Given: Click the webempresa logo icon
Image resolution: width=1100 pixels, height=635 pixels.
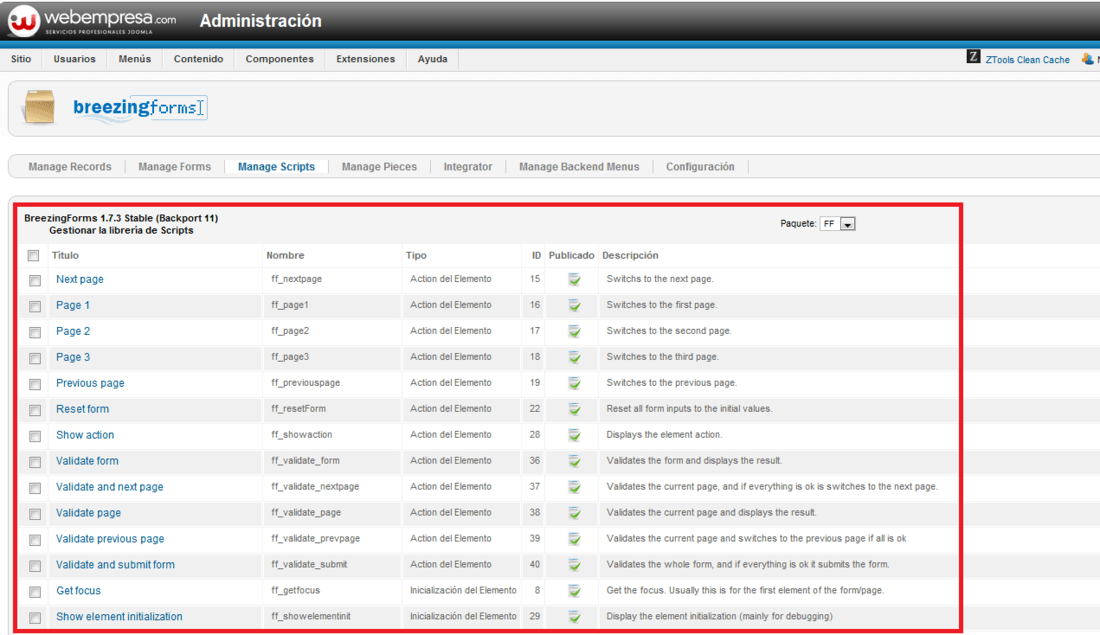Looking at the screenshot, I should click(23, 20).
